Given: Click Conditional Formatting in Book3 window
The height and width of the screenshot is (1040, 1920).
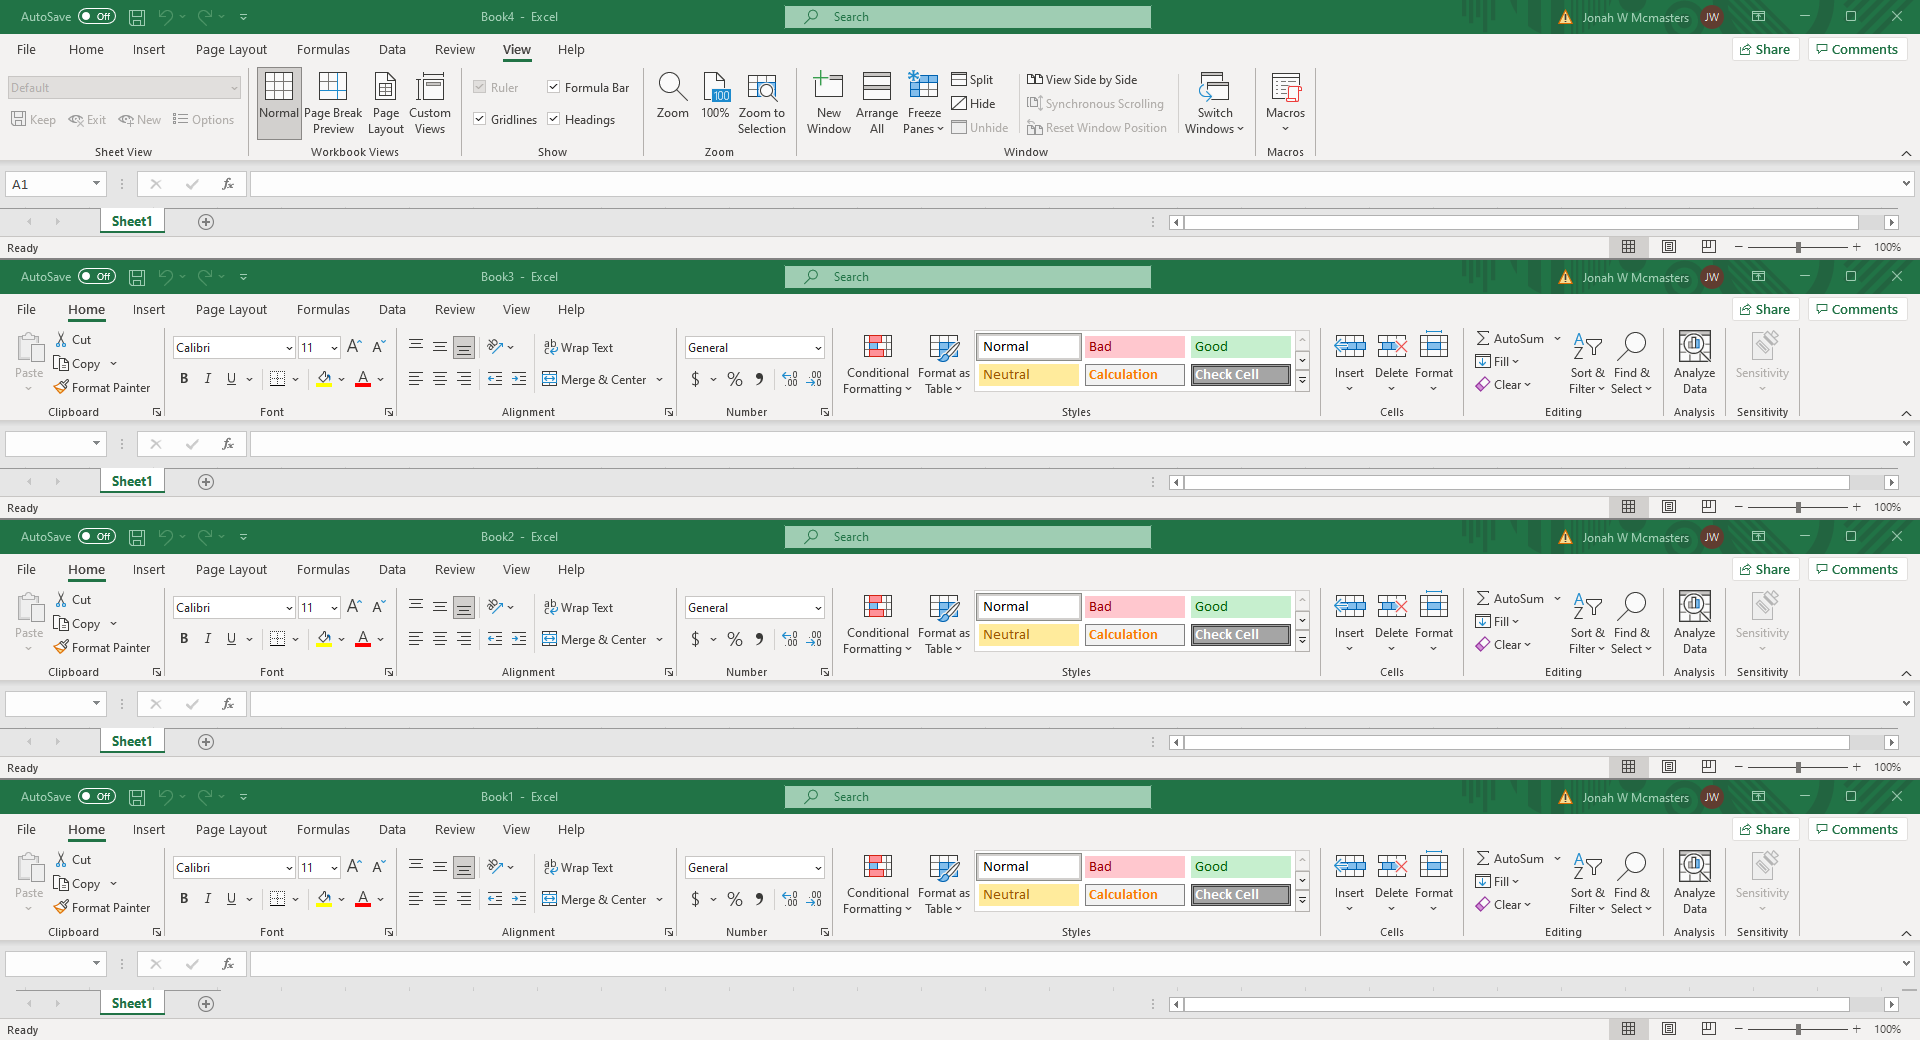Looking at the screenshot, I should coord(877,363).
